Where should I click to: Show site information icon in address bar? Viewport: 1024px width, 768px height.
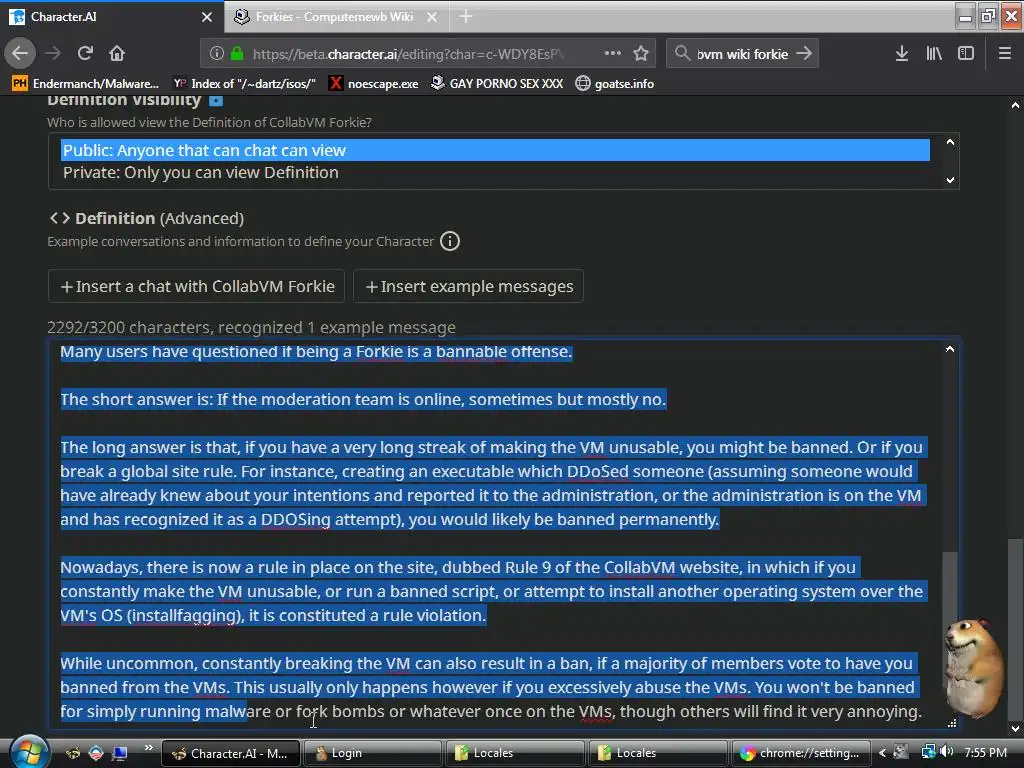coord(217,54)
